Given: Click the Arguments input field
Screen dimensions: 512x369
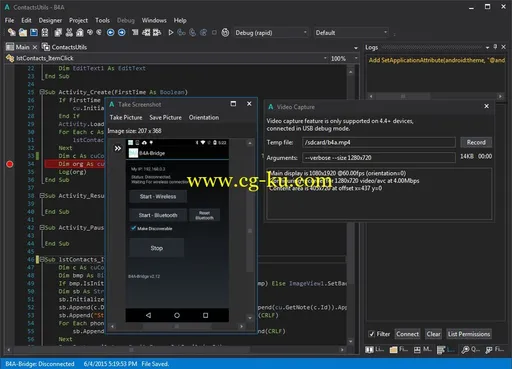Looking at the screenshot, I should pos(379,158).
